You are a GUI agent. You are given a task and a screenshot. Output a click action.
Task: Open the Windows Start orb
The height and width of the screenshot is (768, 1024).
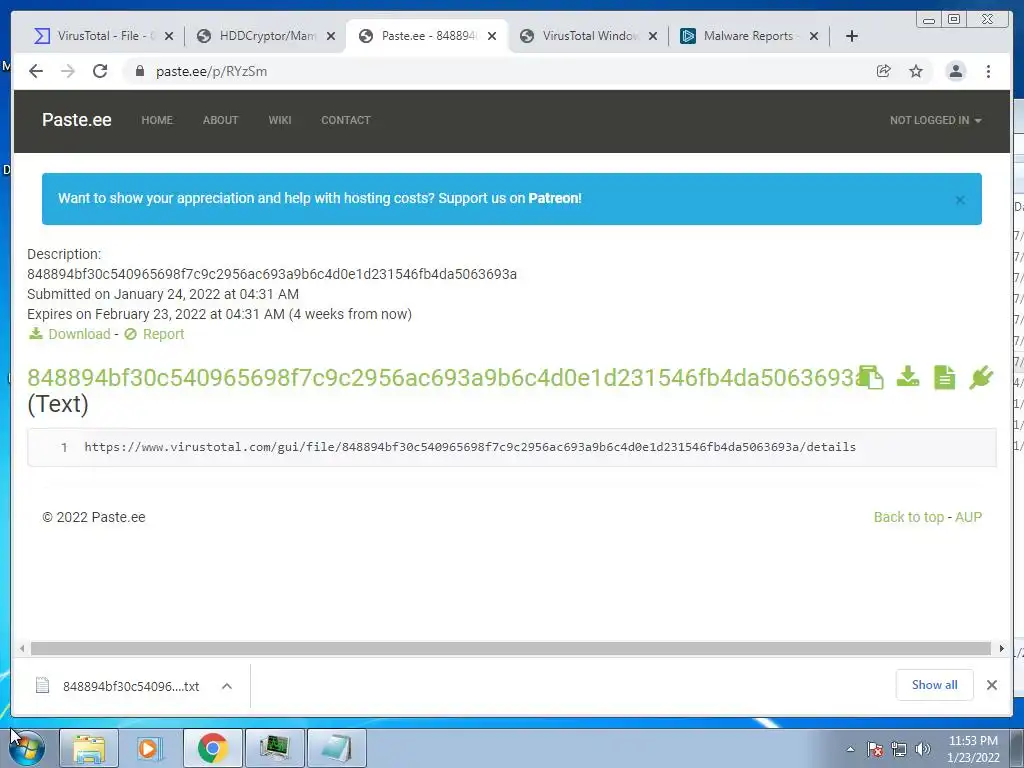(x=26, y=748)
